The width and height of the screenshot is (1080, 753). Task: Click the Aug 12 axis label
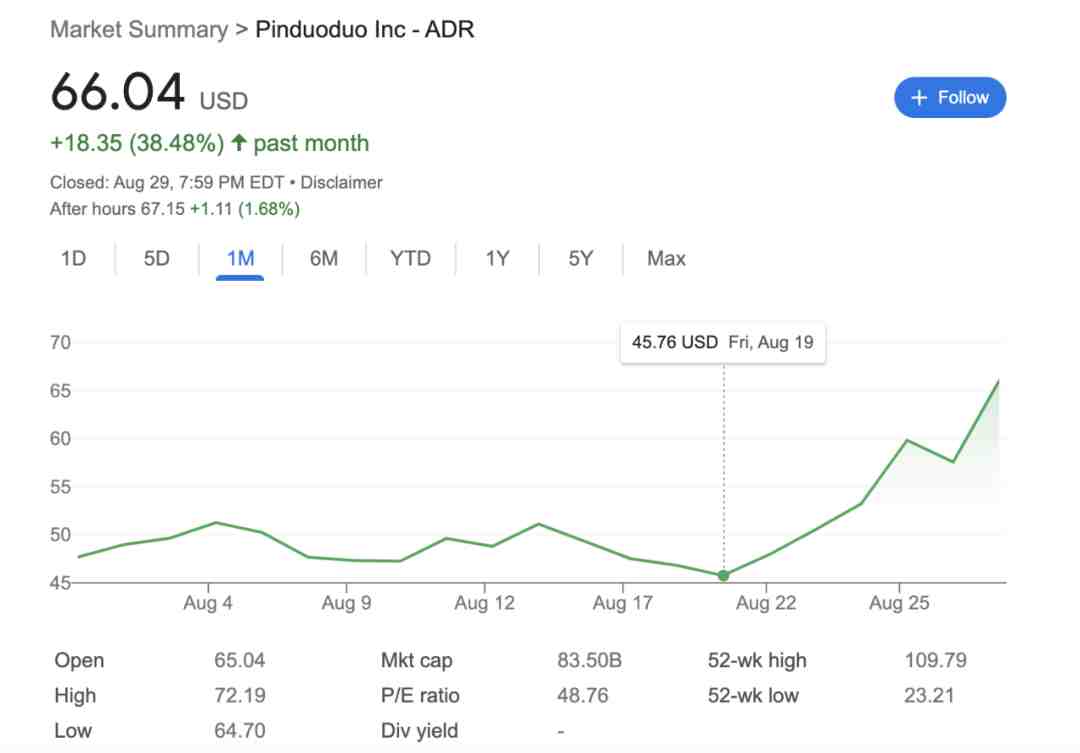pos(484,603)
